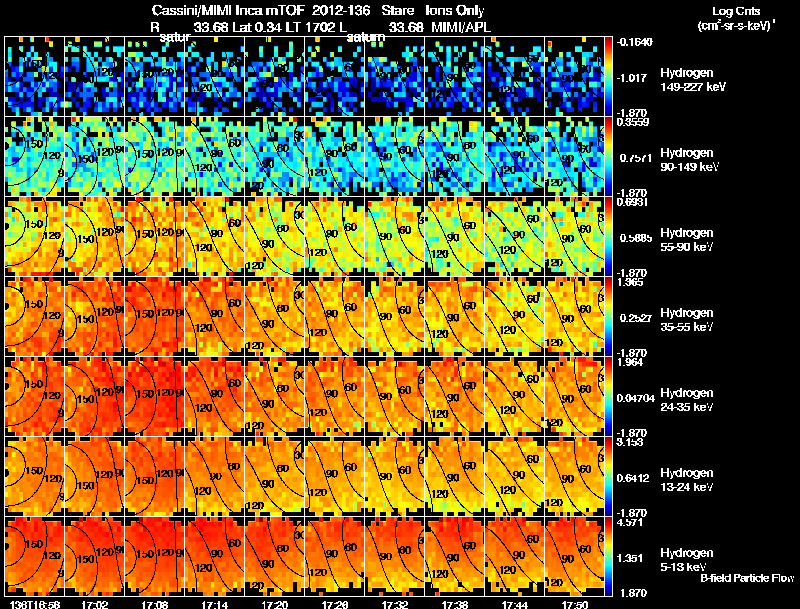Select the '1.964' color scale value
800x609 pixels.
(x=631, y=363)
